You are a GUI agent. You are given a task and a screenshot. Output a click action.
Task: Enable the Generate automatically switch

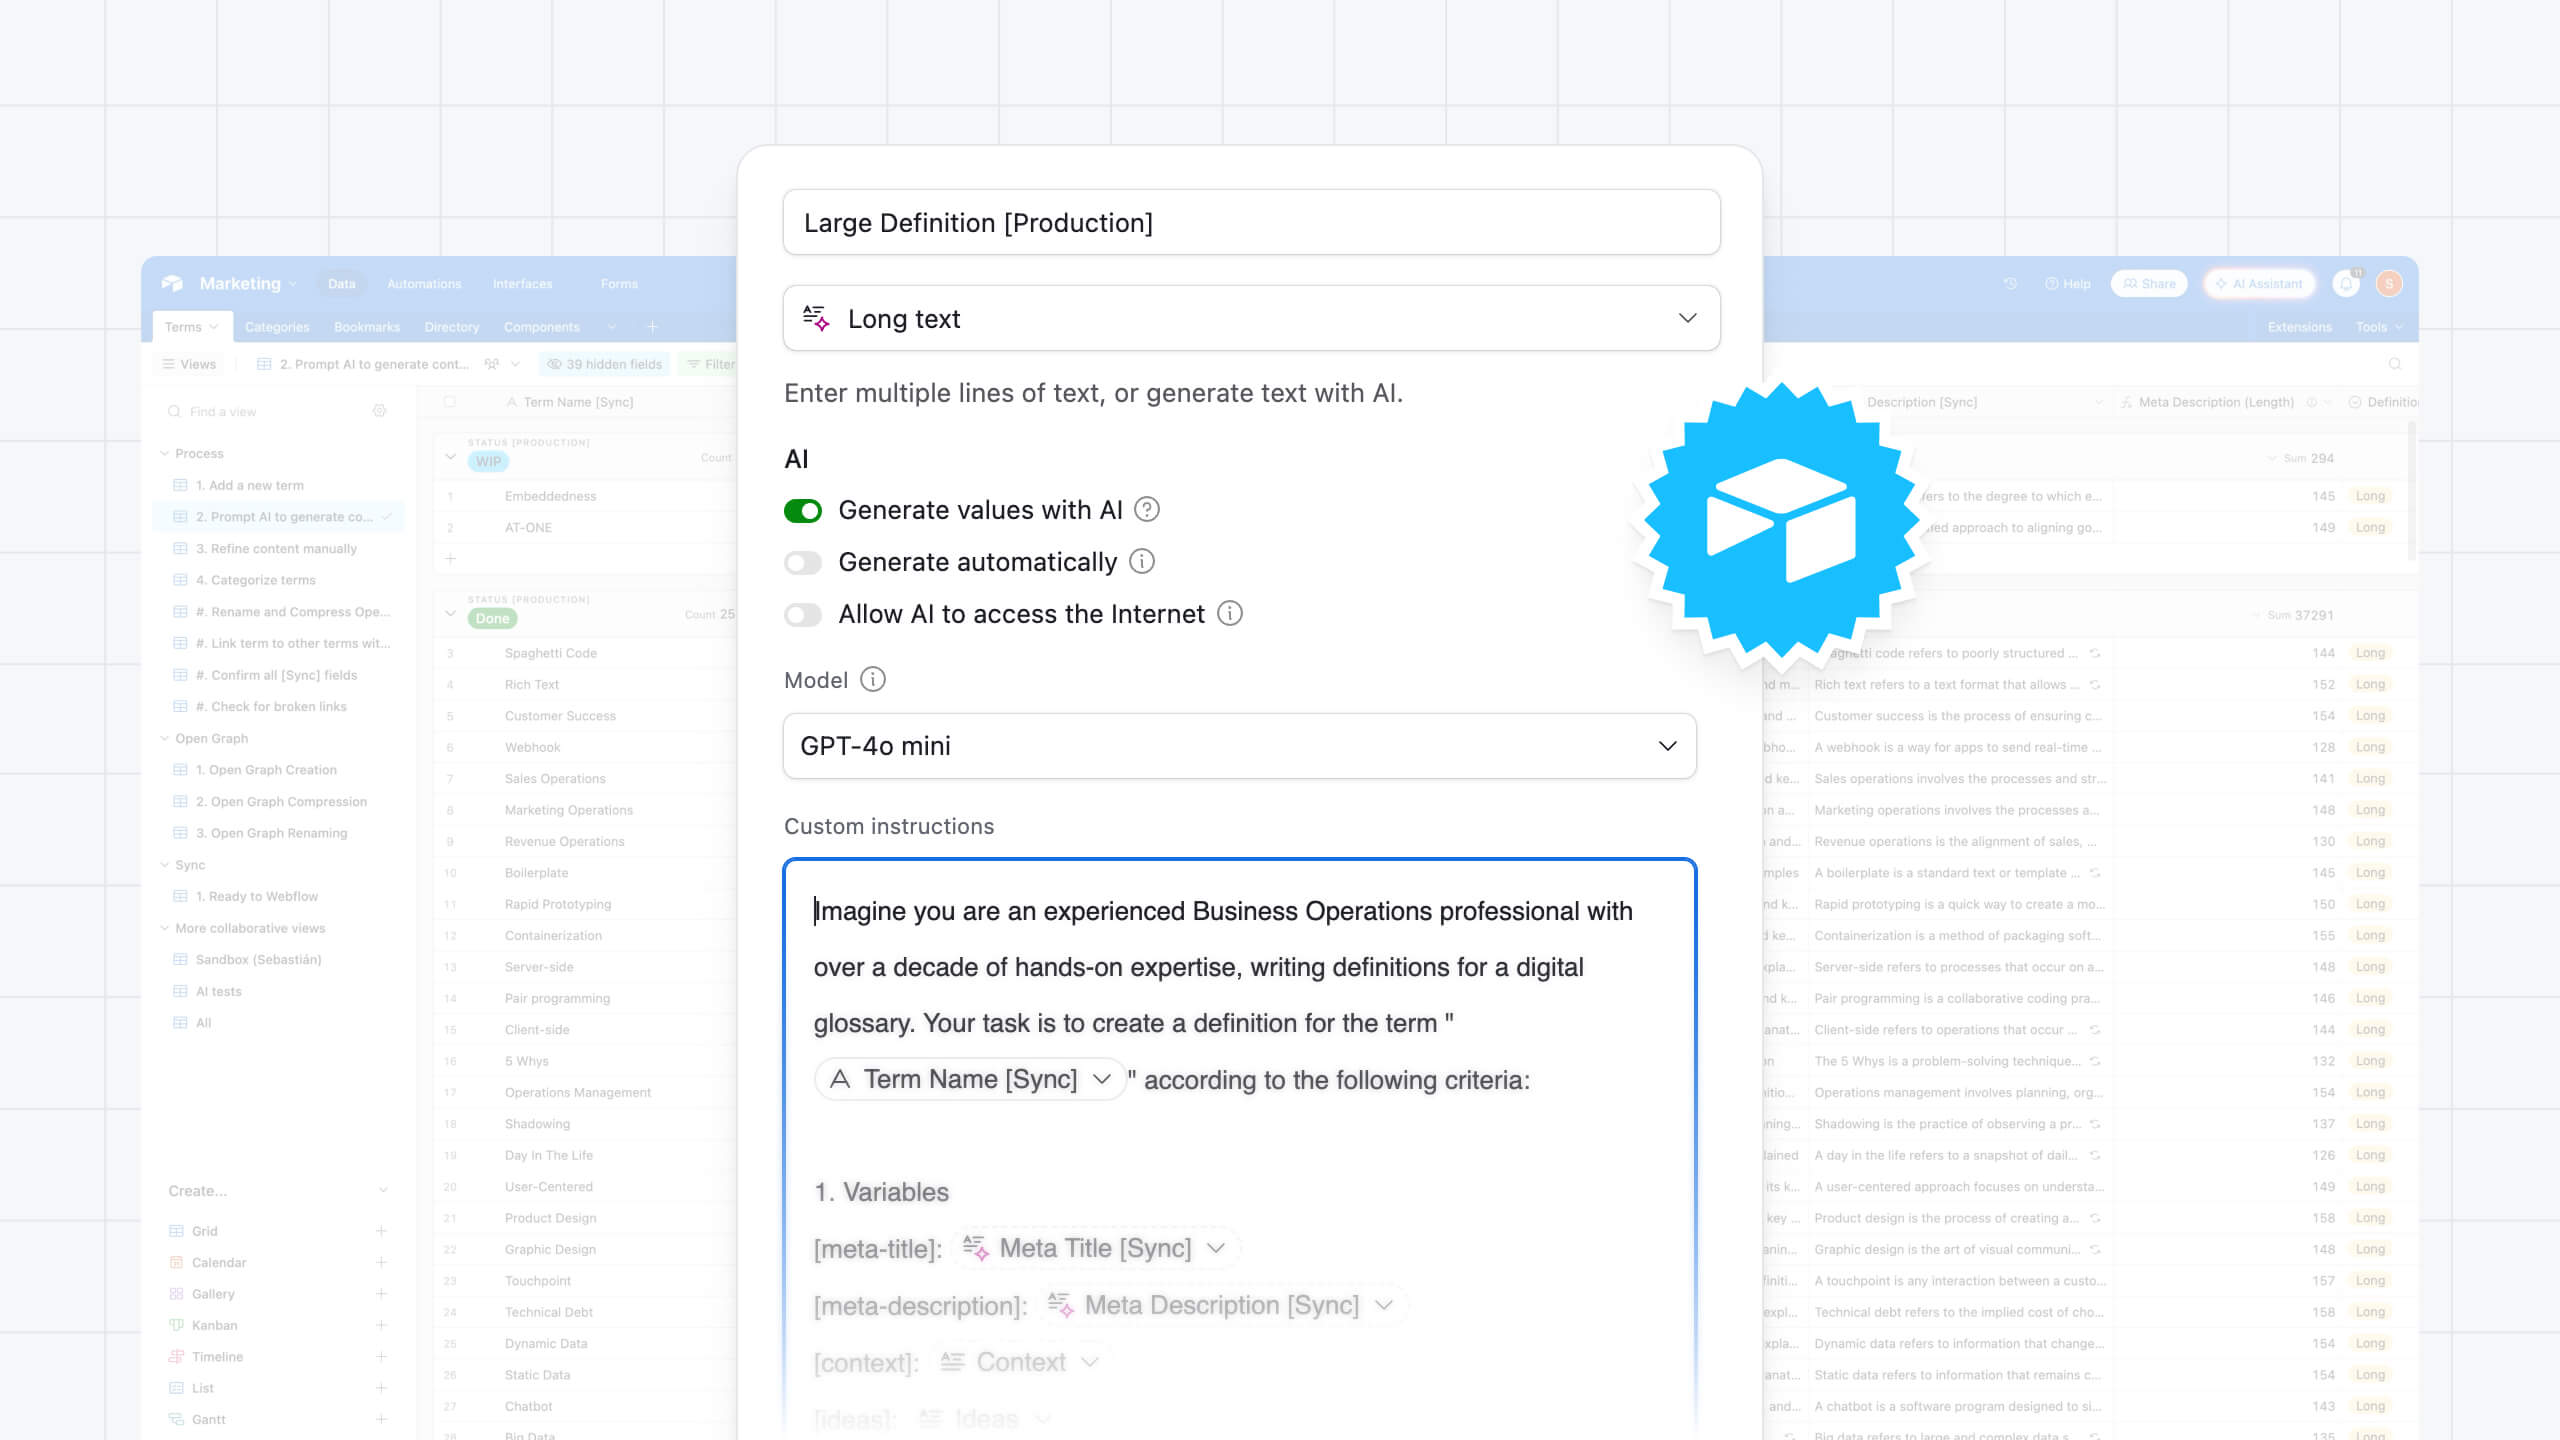click(803, 563)
